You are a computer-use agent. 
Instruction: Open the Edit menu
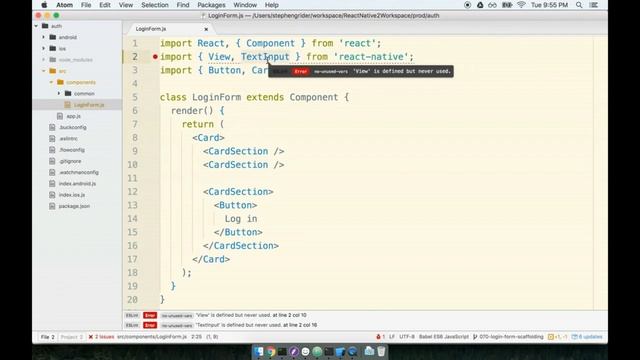coord(105,5)
